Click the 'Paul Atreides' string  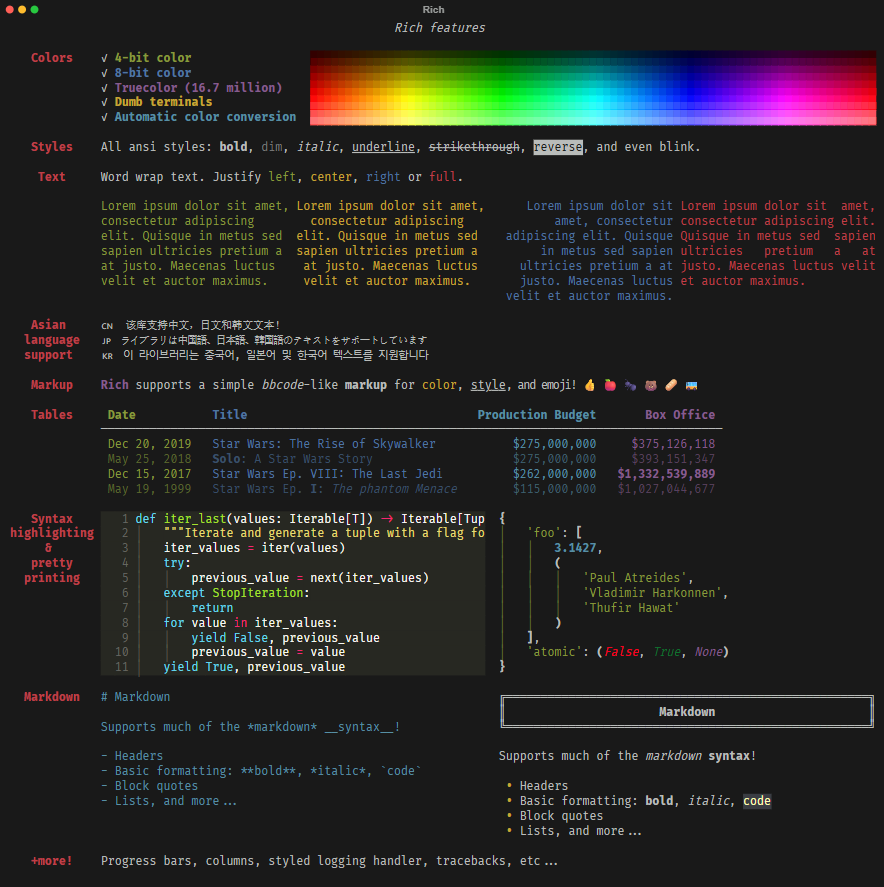pos(635,578)
